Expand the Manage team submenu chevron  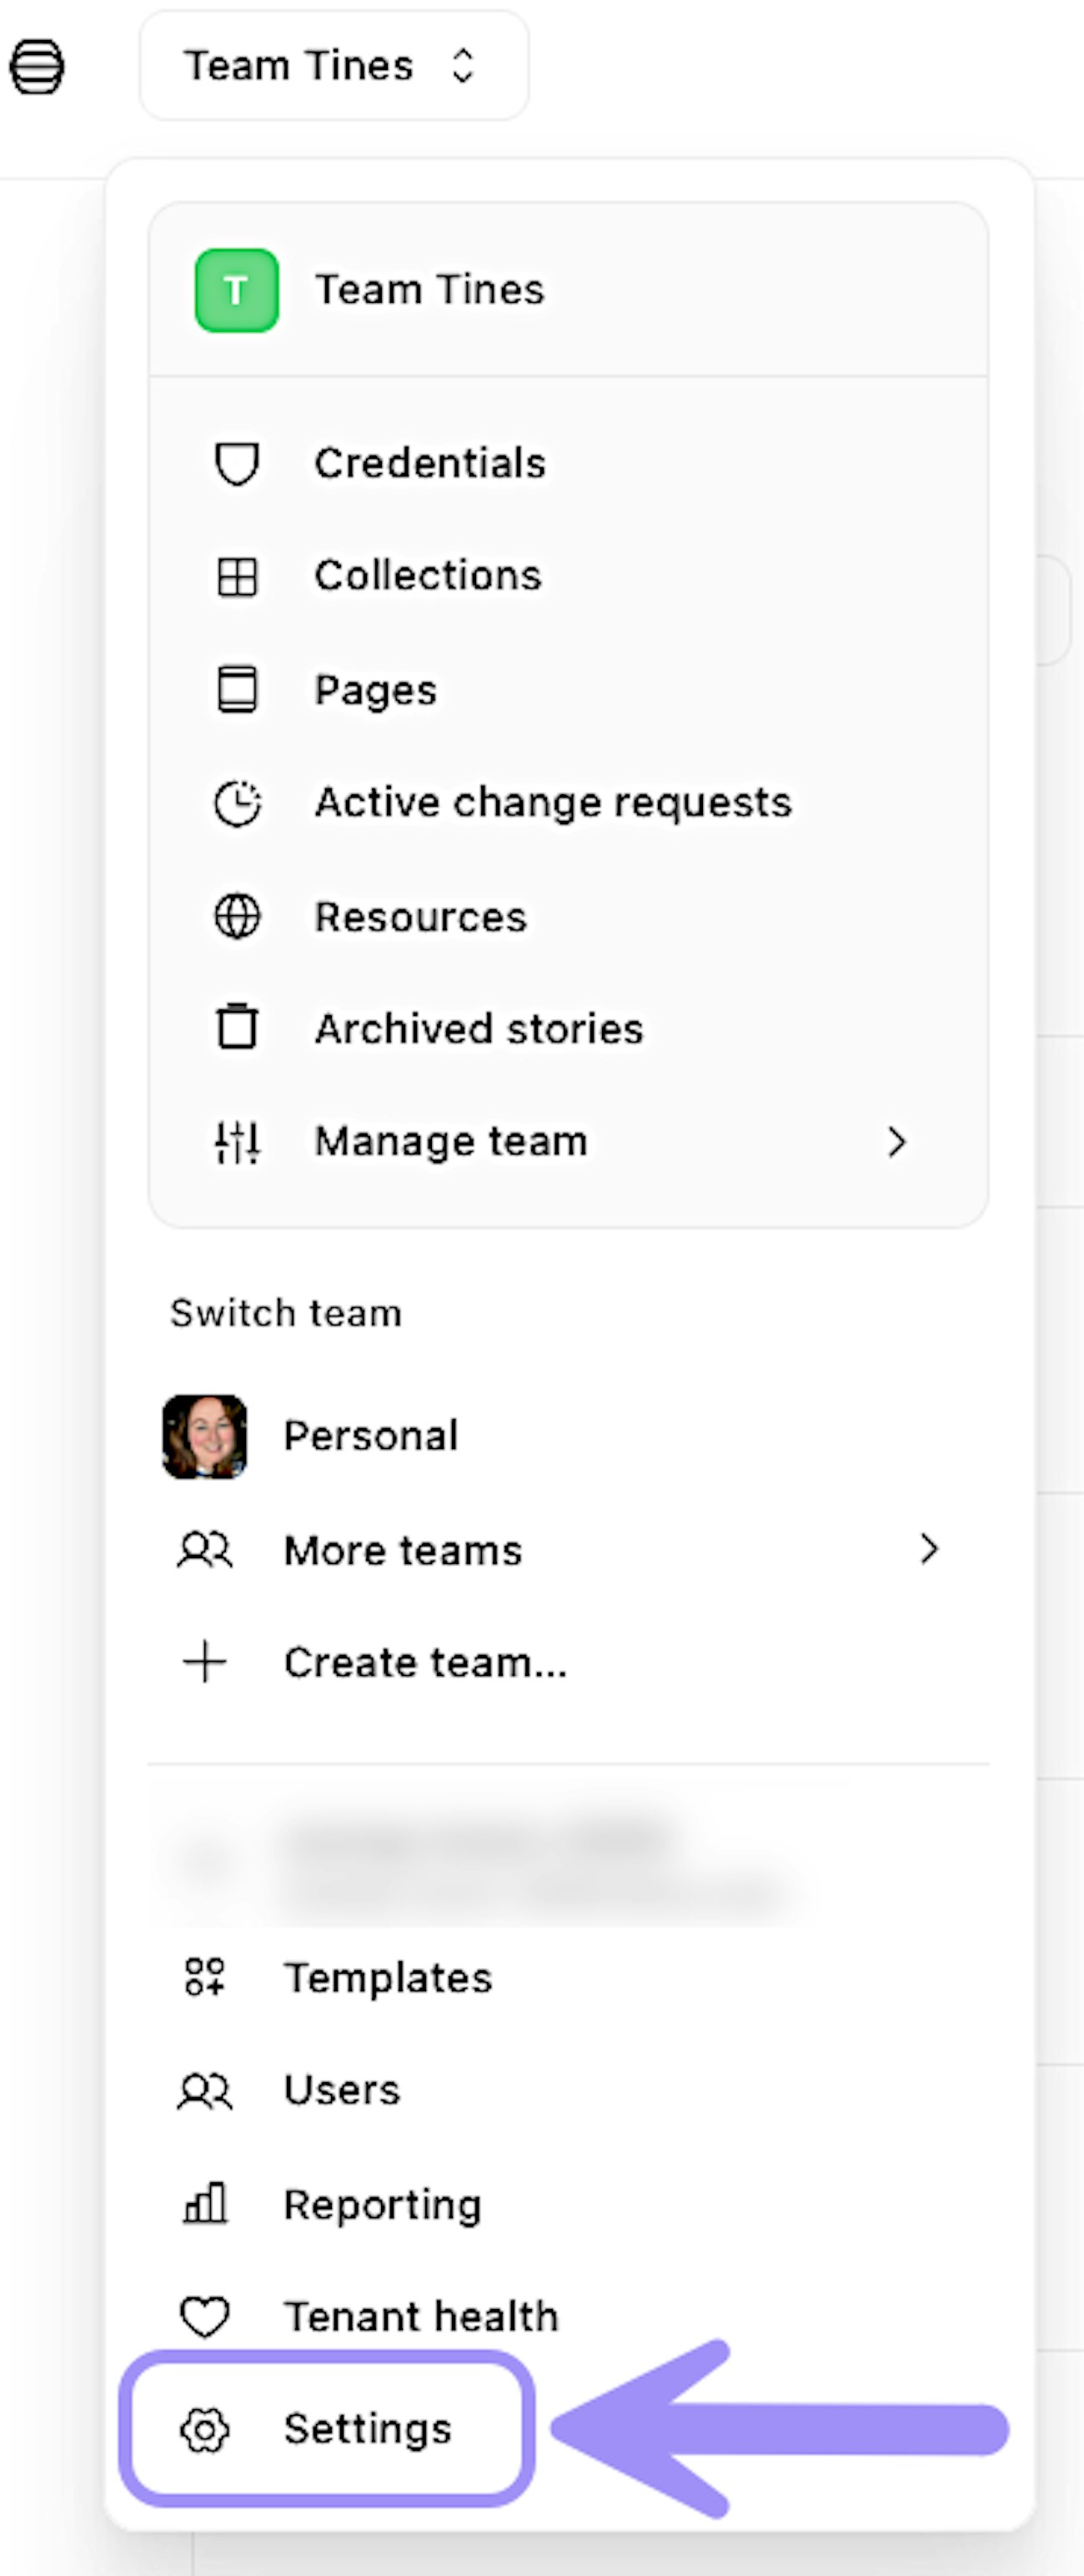click(896, 1141)
